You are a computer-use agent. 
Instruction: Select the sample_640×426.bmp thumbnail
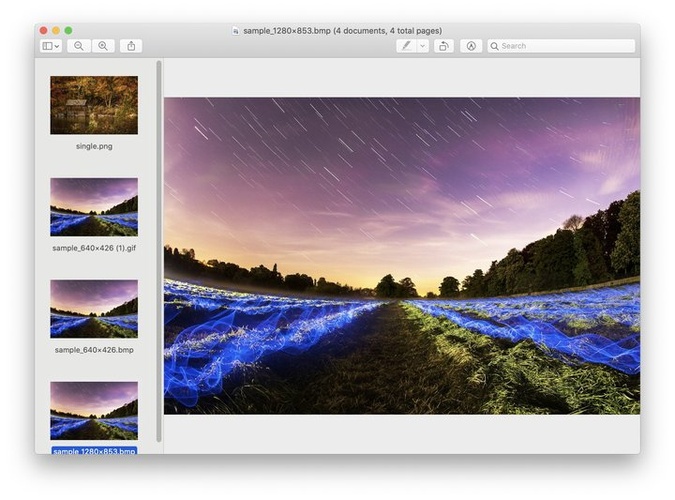point(94,309)
